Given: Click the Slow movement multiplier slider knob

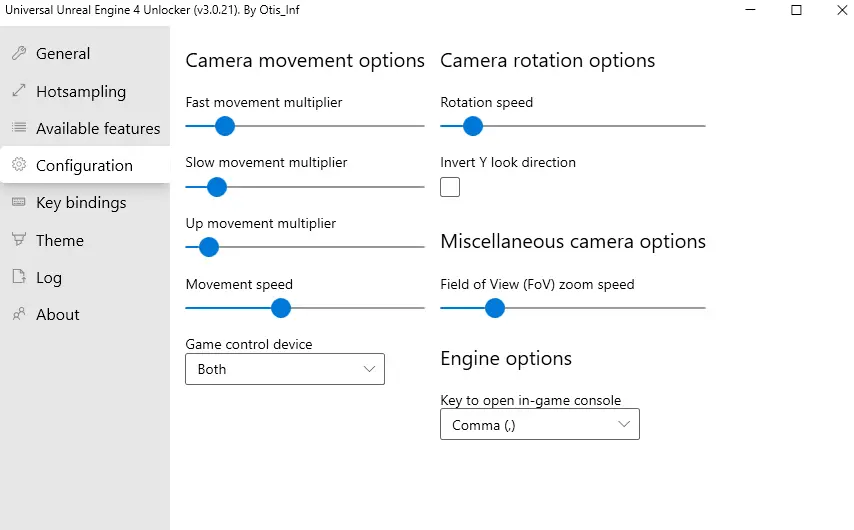Looking at the screenshot, I should [217, 187].
